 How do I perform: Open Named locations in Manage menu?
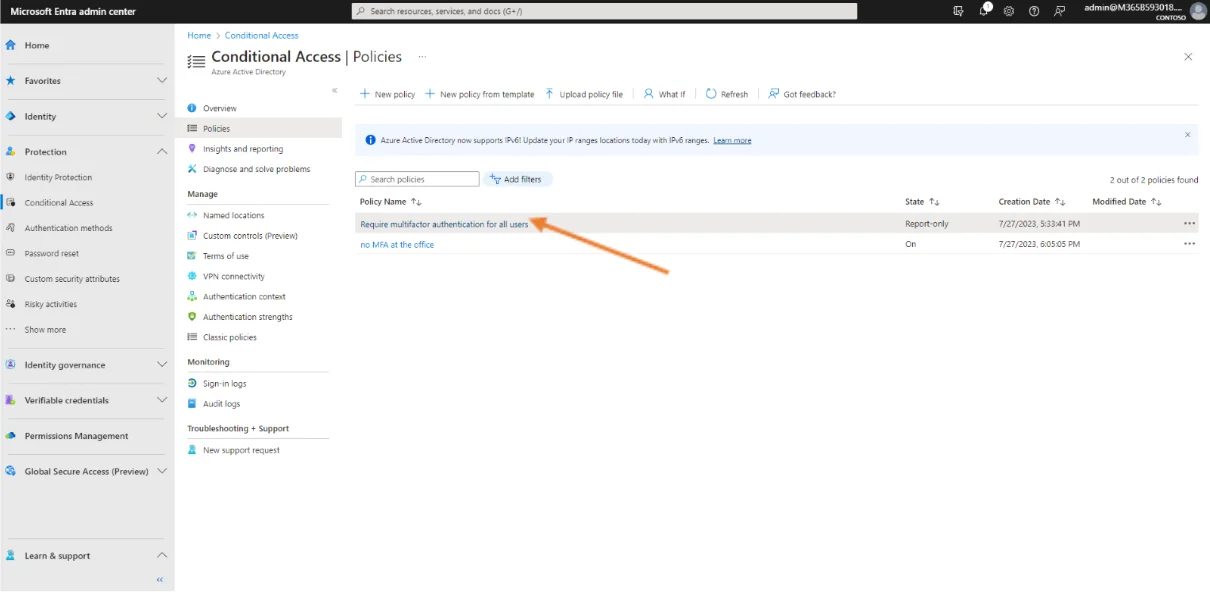click(233, 215)
